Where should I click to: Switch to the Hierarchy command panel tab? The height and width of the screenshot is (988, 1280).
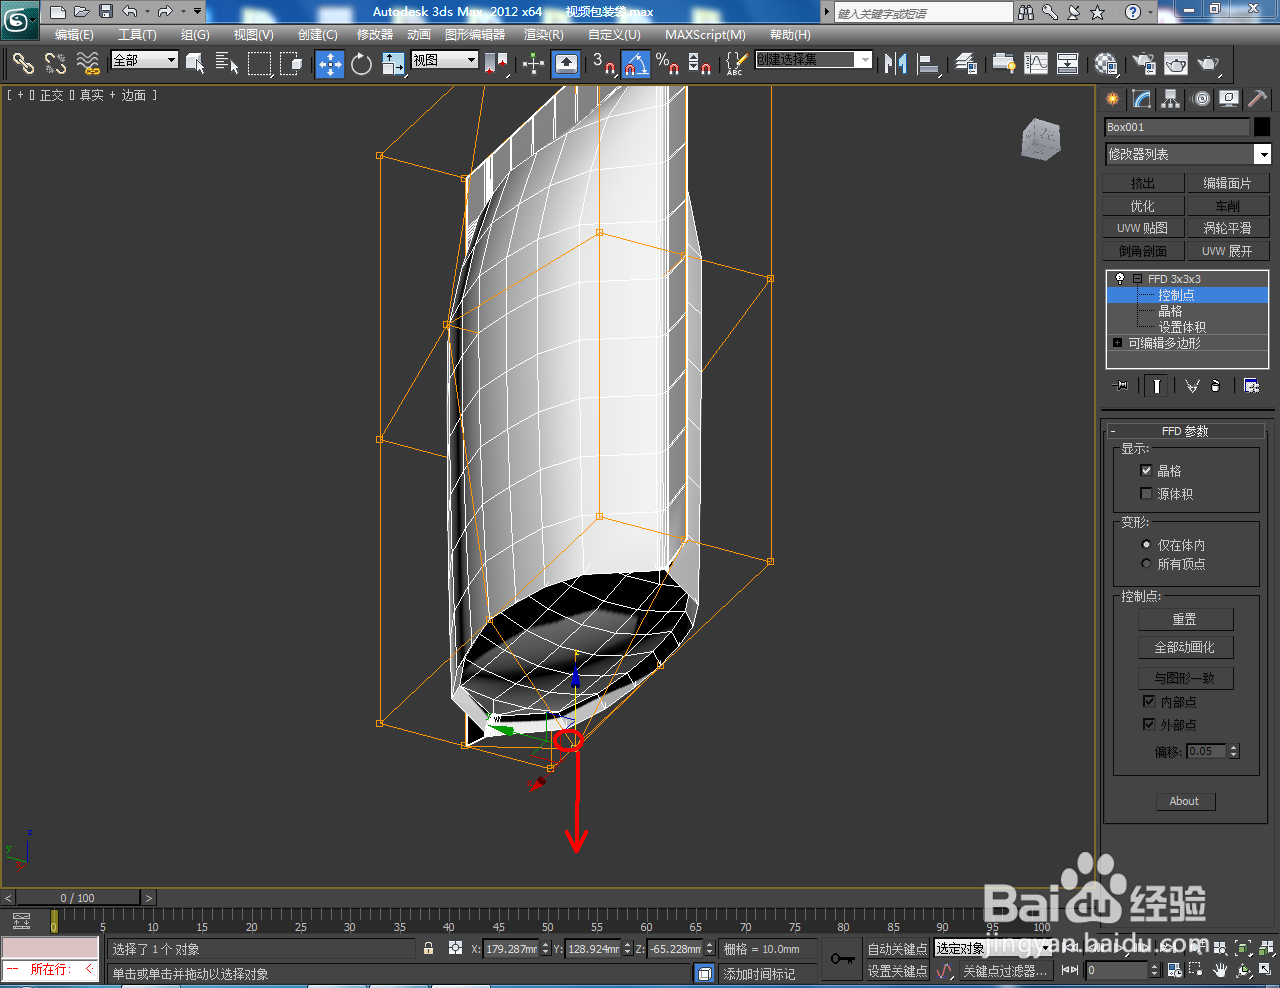[x=1171, y=99]
